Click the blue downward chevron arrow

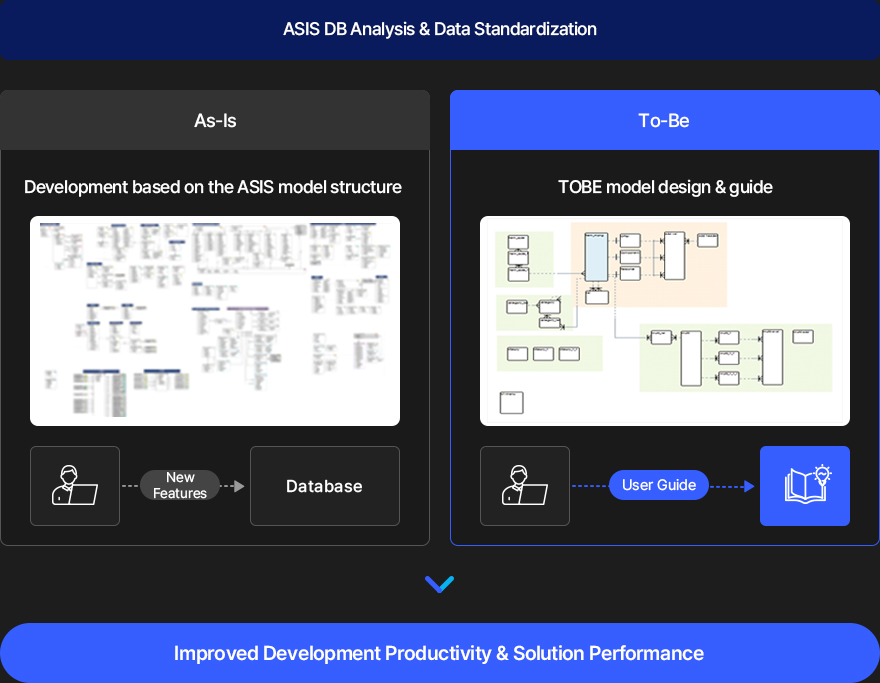click(439, 584)
